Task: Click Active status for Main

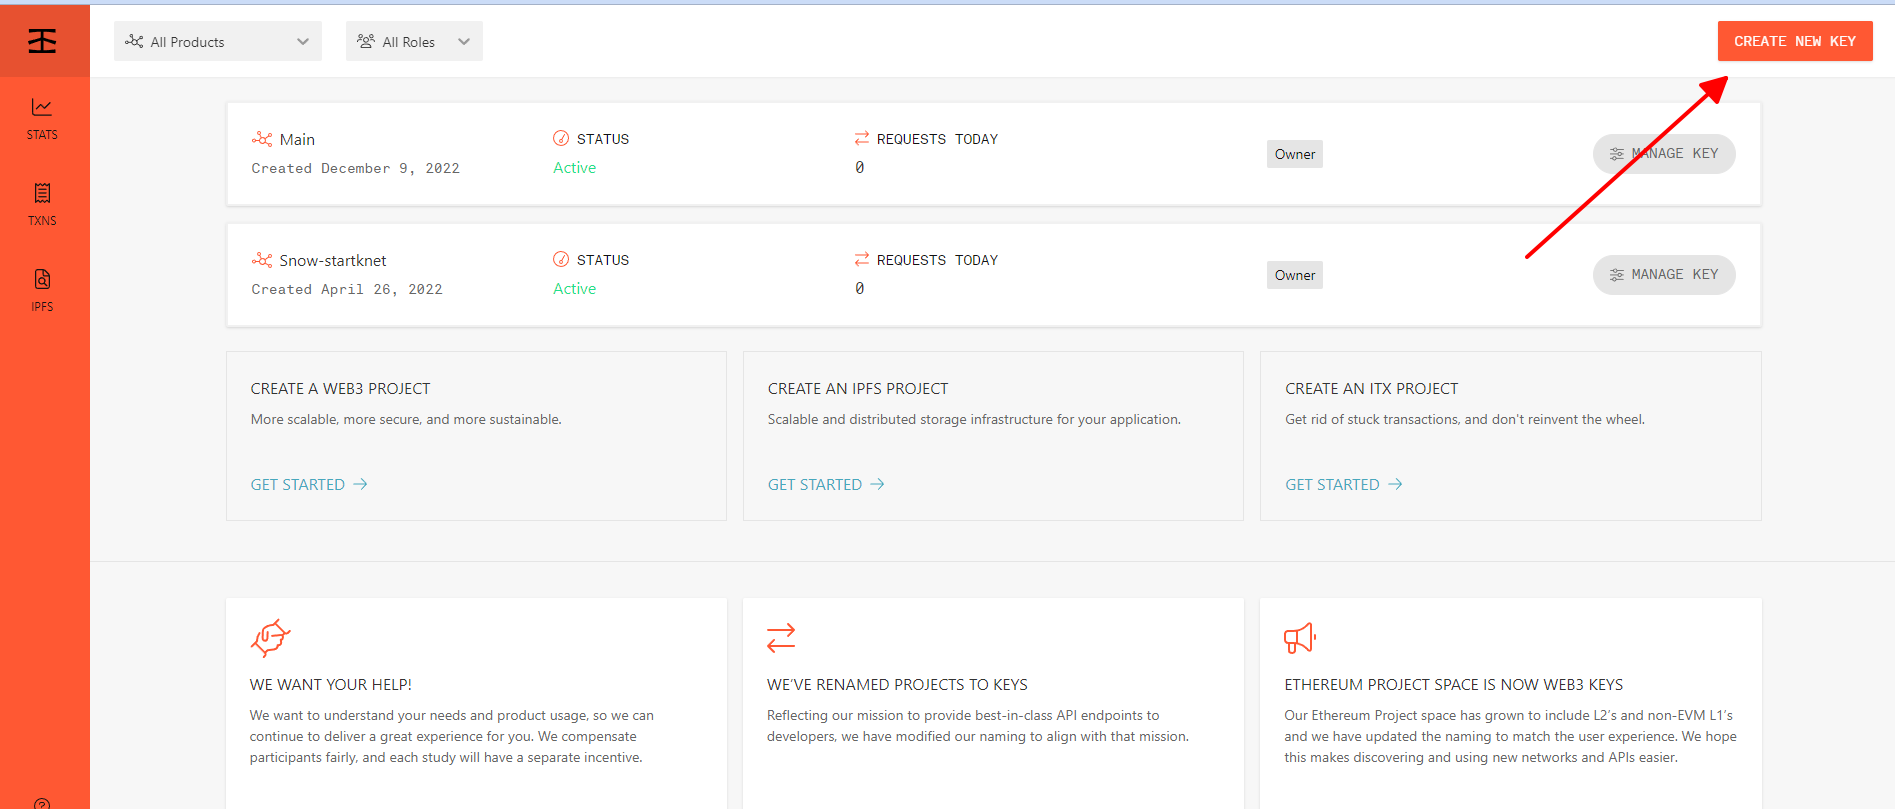Action: [575, 168]
